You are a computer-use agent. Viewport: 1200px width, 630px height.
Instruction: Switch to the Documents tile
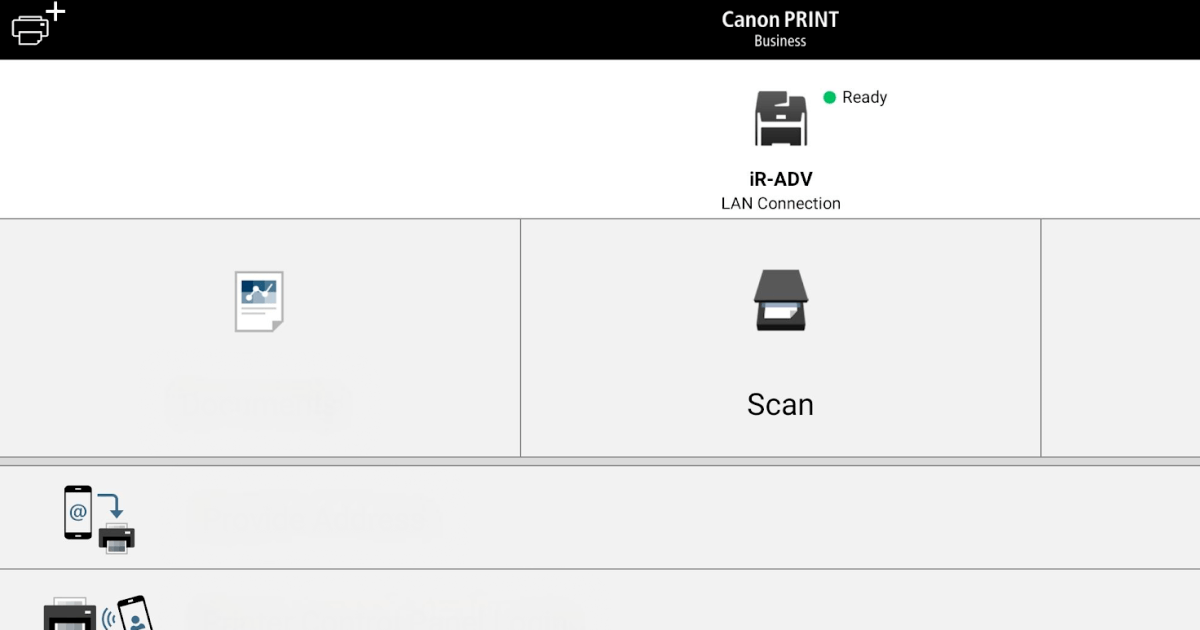(x=258, y=337)
